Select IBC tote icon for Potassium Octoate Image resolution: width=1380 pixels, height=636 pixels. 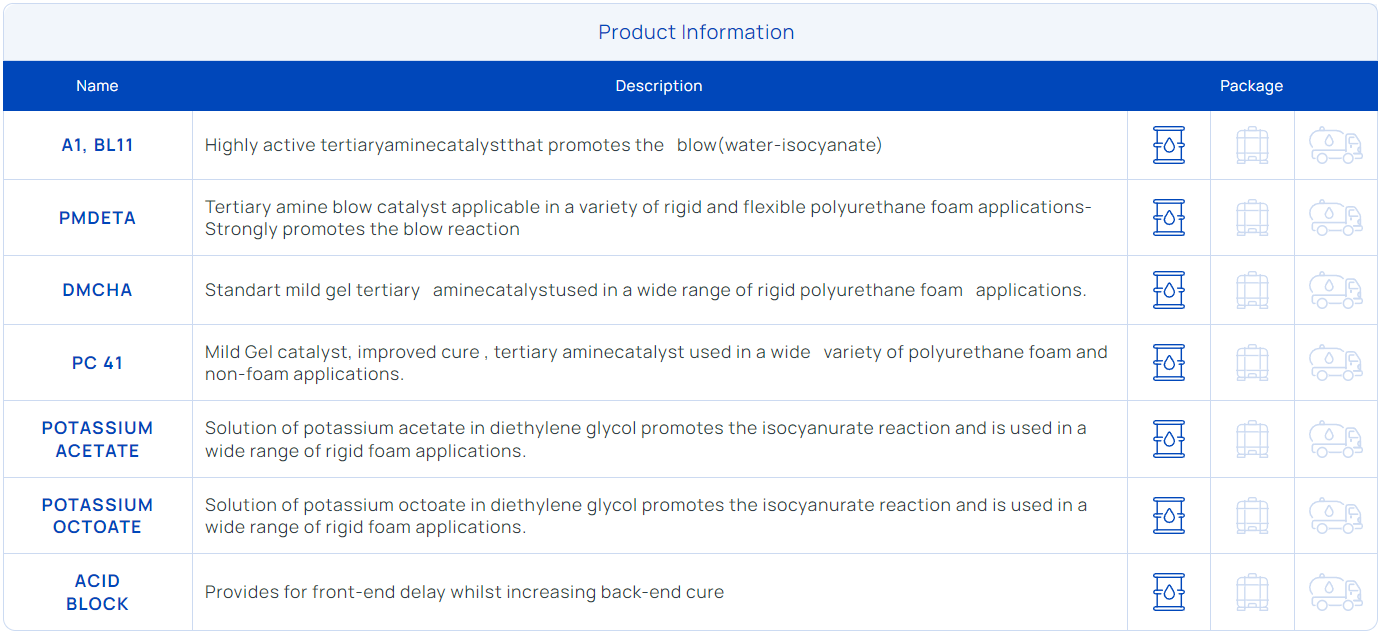pos(1252,516)
